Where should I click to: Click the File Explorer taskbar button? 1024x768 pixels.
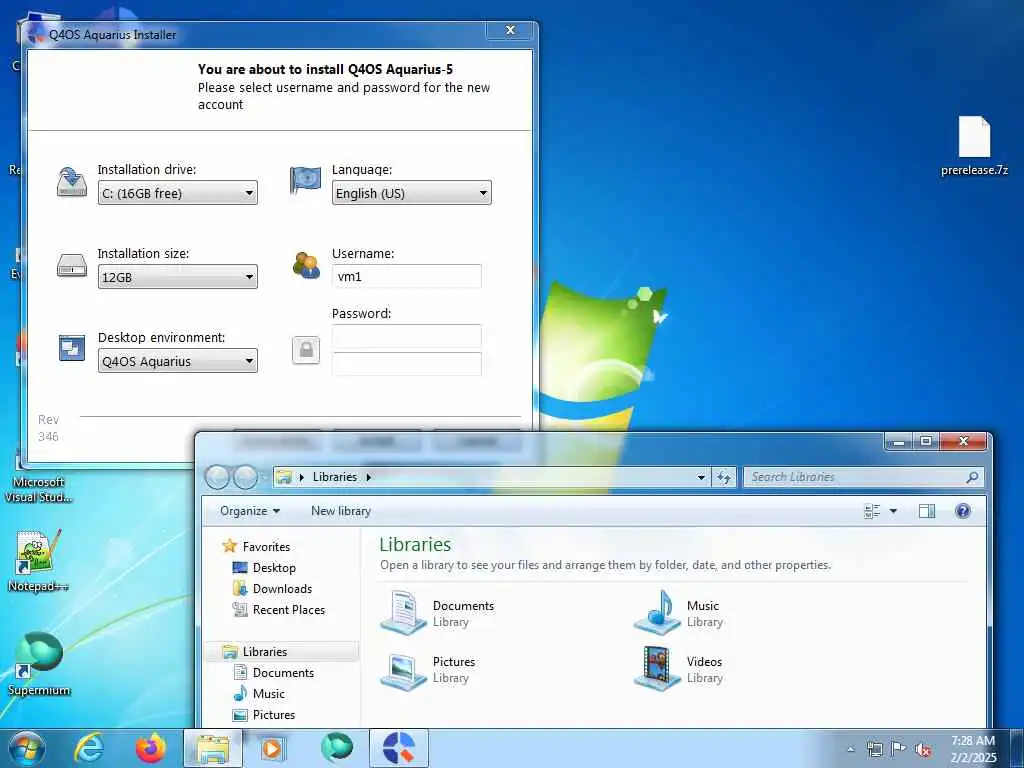click(213, 748)
